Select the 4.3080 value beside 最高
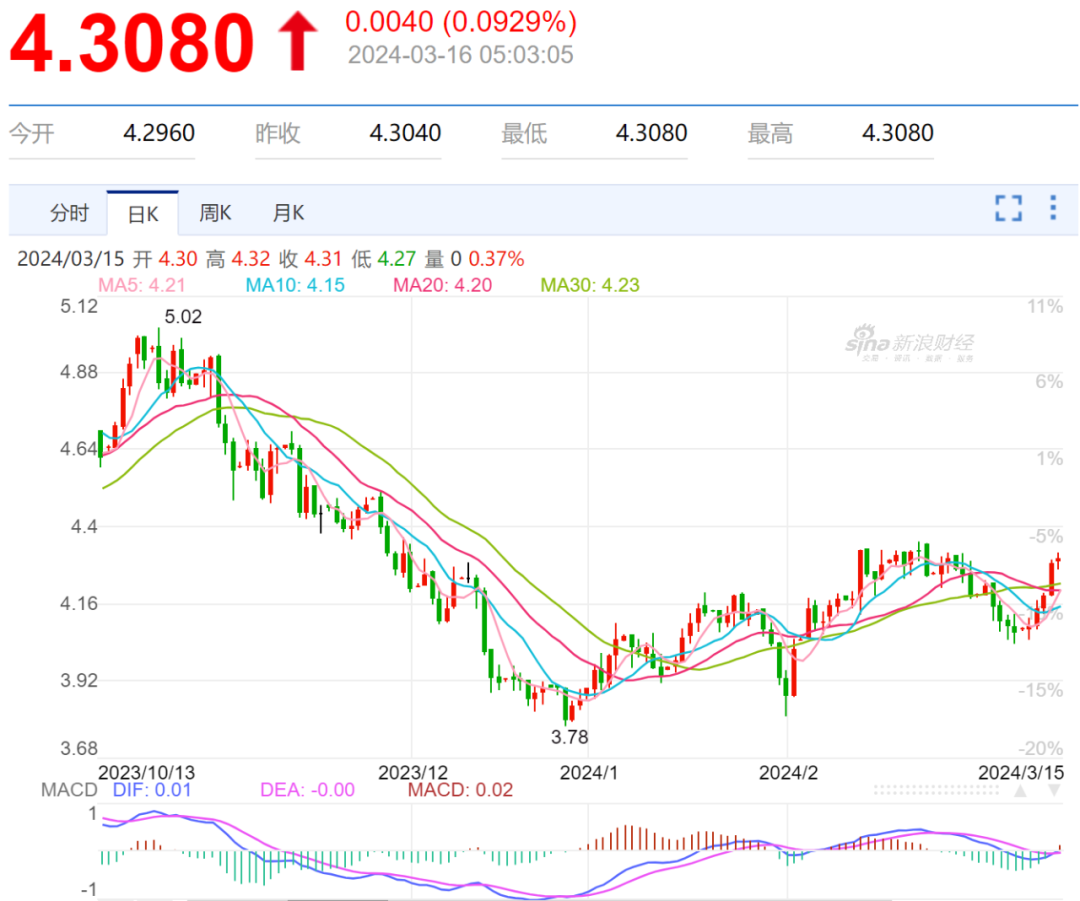 (897, 133)
